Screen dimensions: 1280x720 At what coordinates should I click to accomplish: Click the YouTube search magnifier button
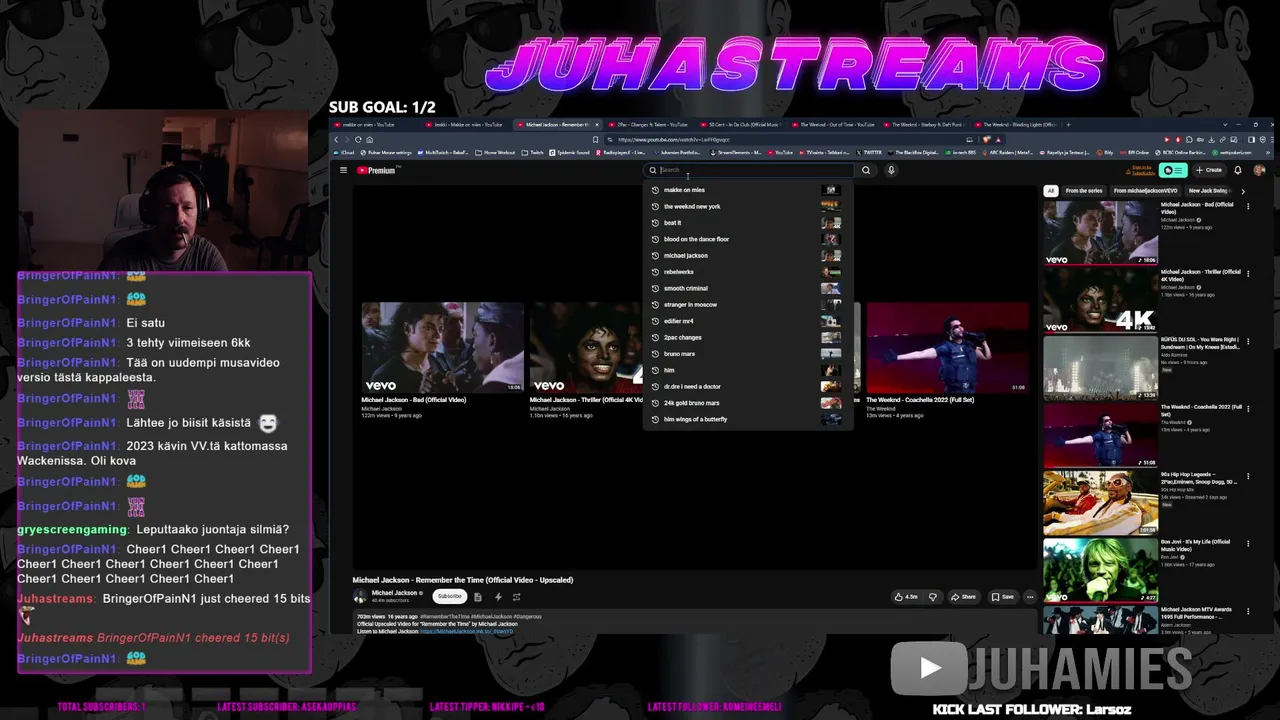[866, 170]
